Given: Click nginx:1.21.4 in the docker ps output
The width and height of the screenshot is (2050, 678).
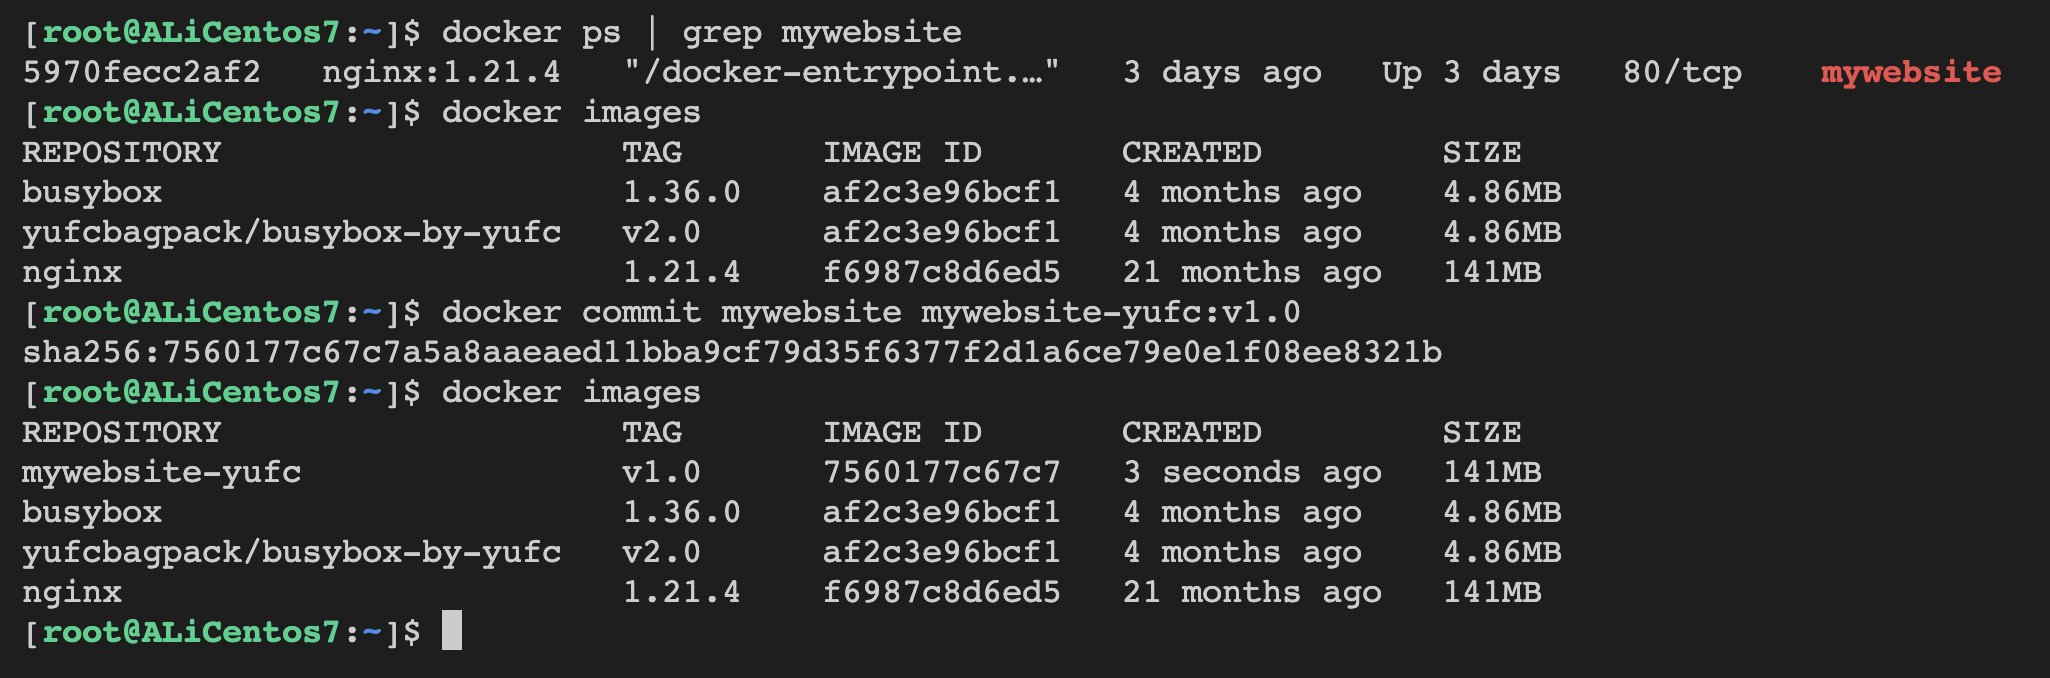Looking at the screenshot, I should click(441, 72).
